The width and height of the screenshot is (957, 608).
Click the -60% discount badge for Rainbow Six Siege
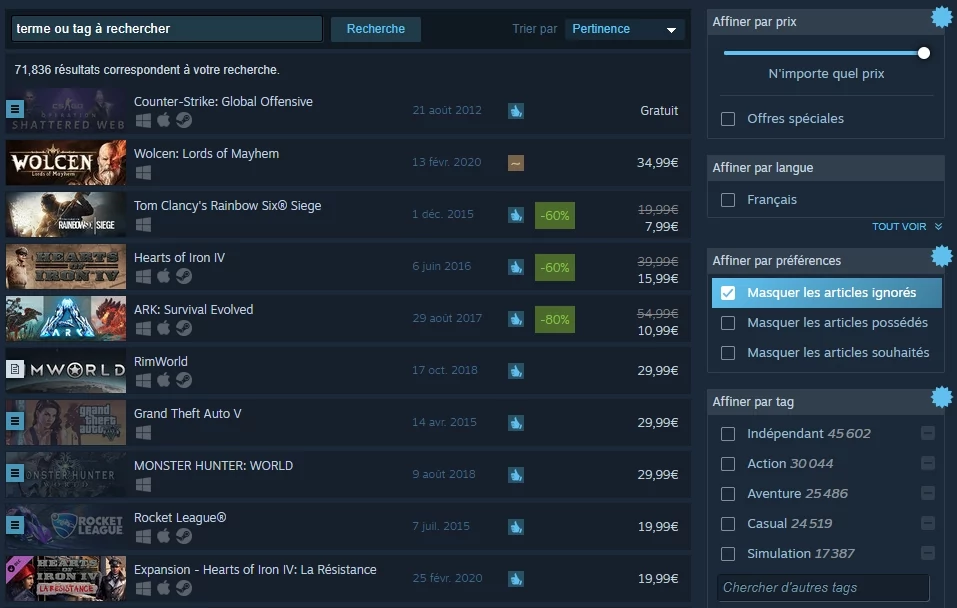tap(555, 215)
